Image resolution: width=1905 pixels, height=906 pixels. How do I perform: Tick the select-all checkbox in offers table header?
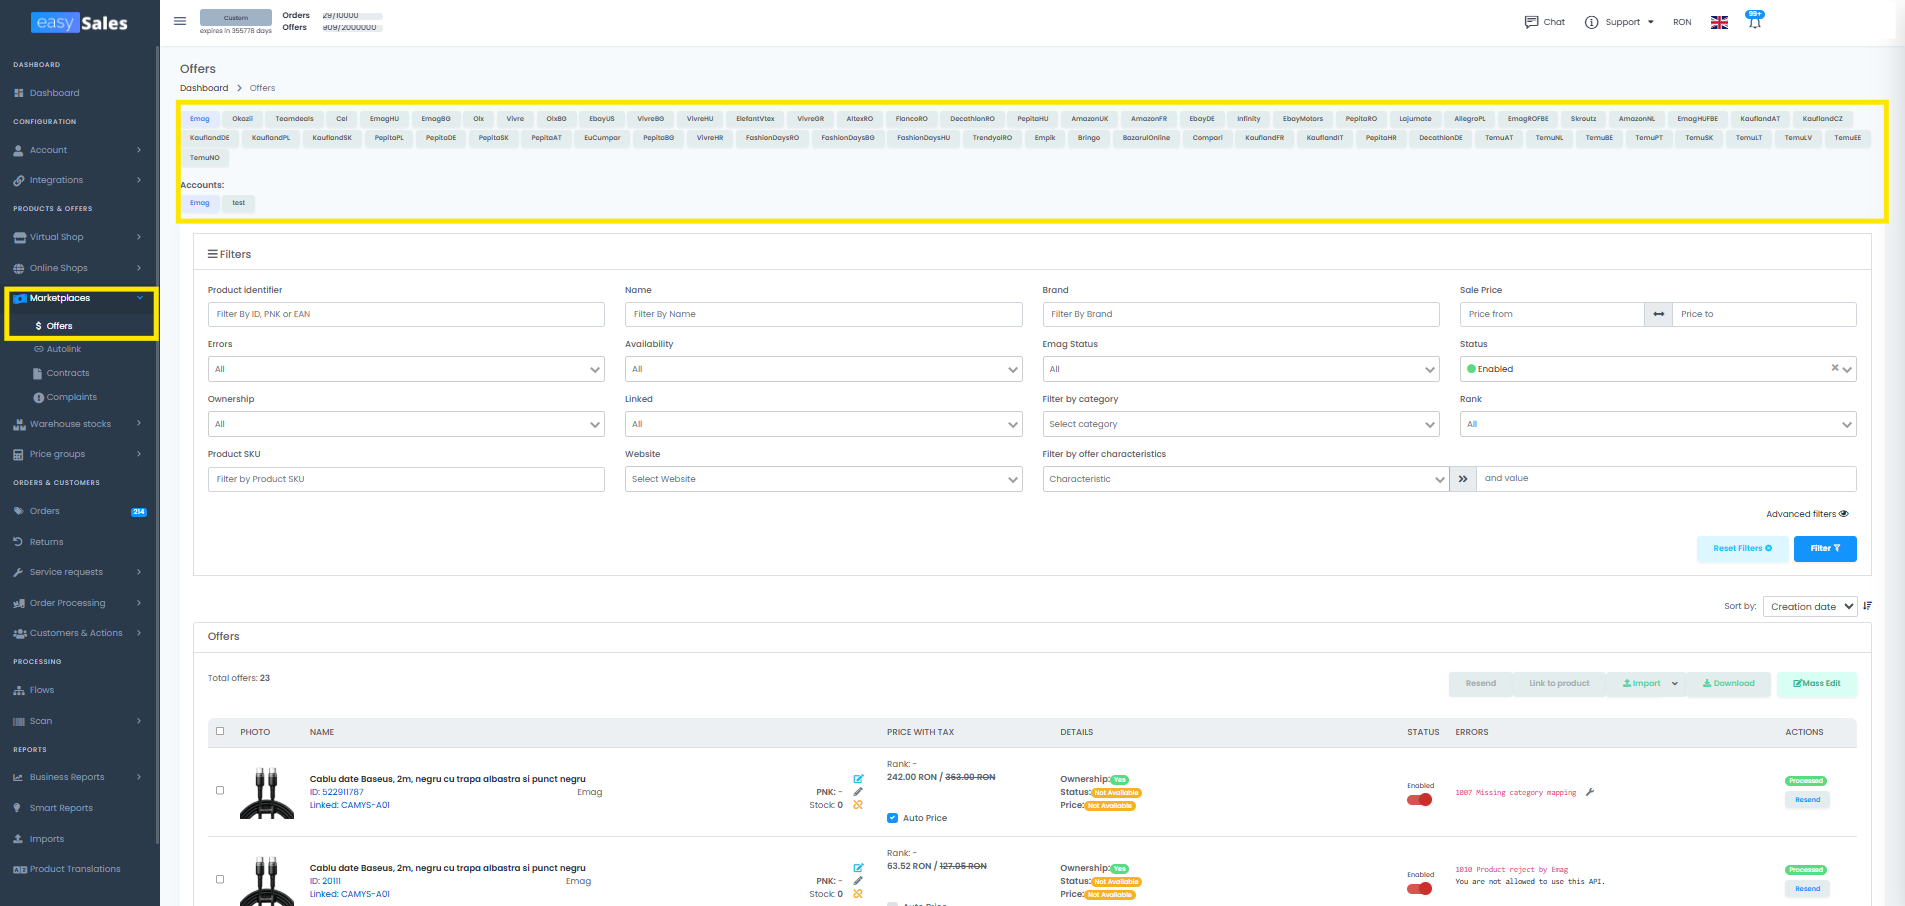click(220, 731)
